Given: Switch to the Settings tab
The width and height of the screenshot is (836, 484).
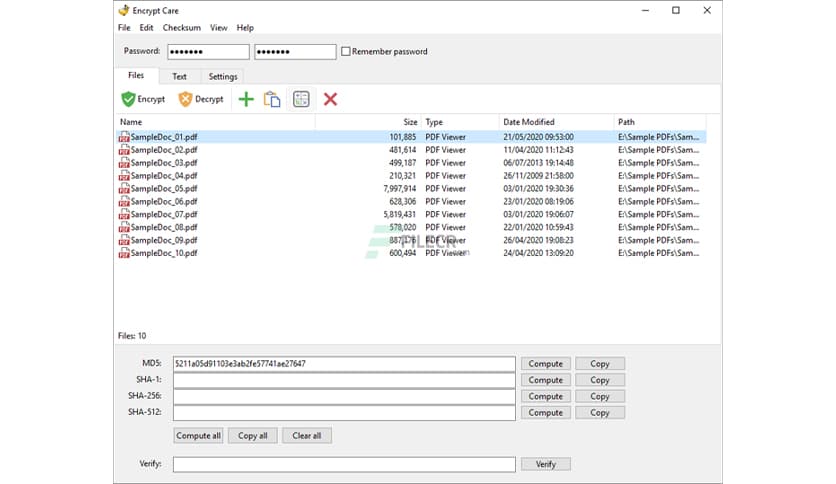Looking at the screenshot, I should 223,77.
